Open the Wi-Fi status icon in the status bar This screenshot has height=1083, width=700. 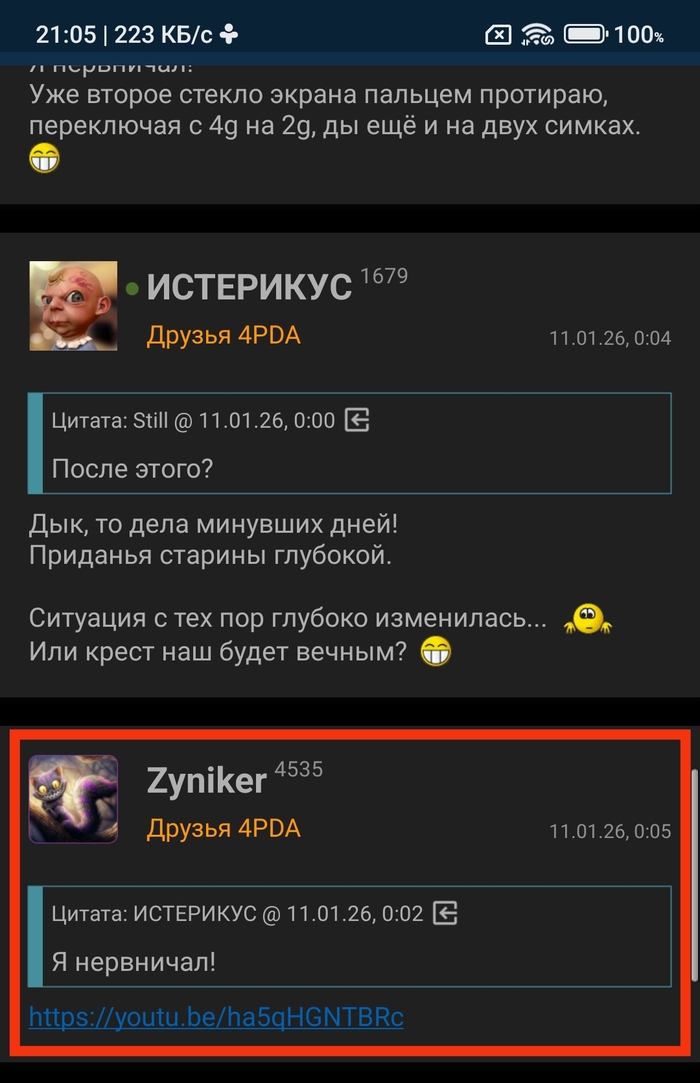(537, 34)
